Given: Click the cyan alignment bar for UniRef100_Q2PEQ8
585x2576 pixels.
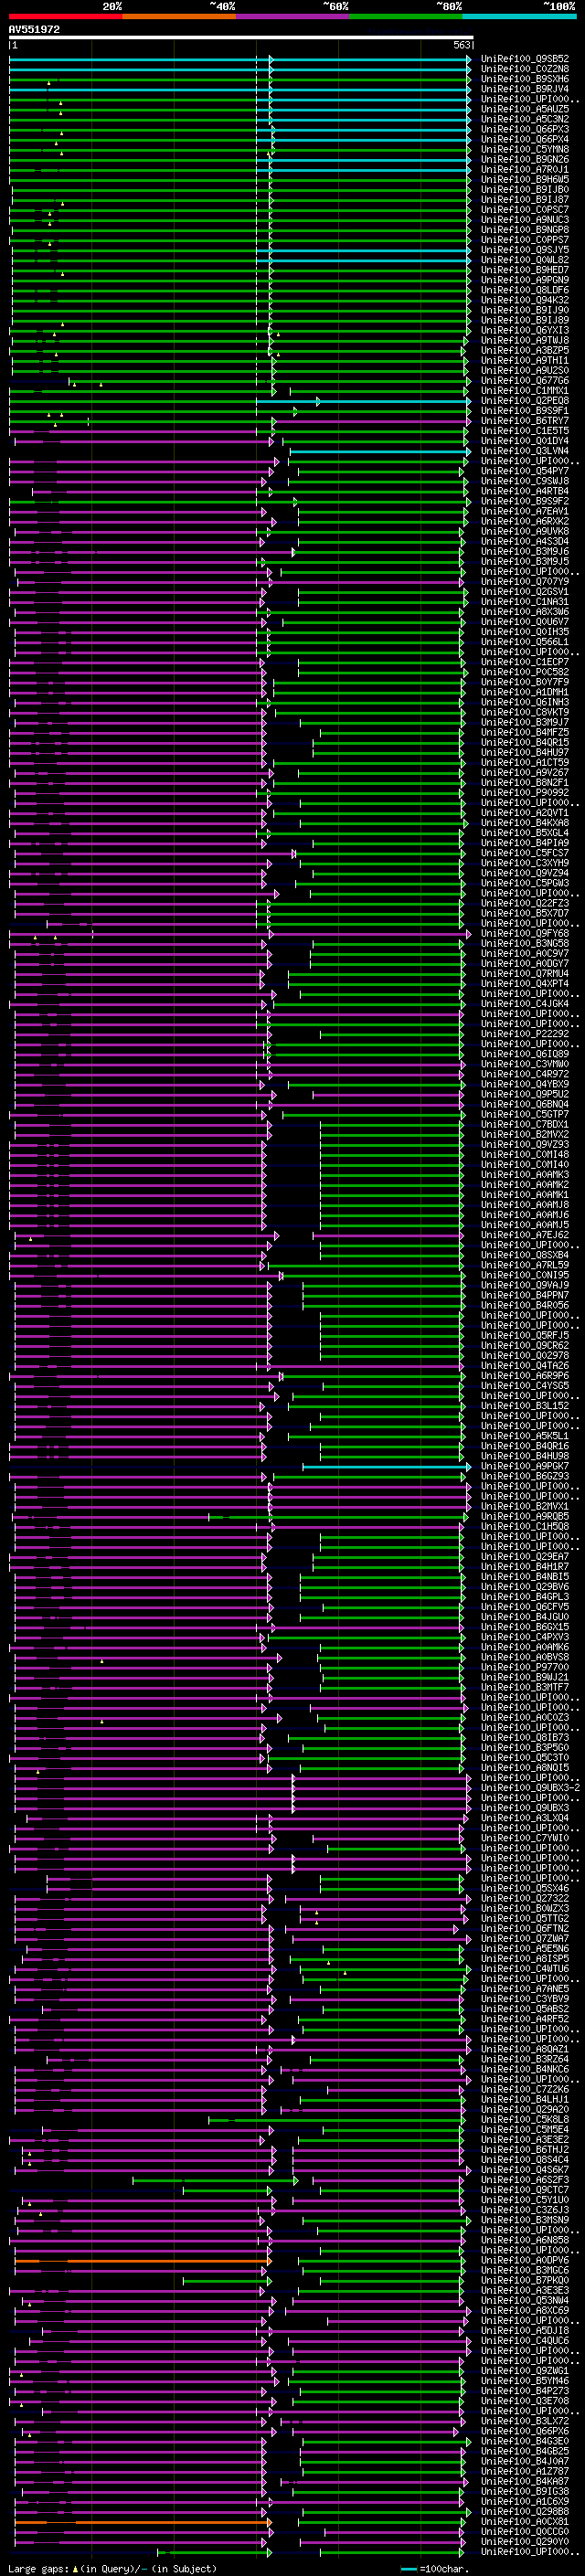Looking at the screenshot, I should (x=364, y=401).
